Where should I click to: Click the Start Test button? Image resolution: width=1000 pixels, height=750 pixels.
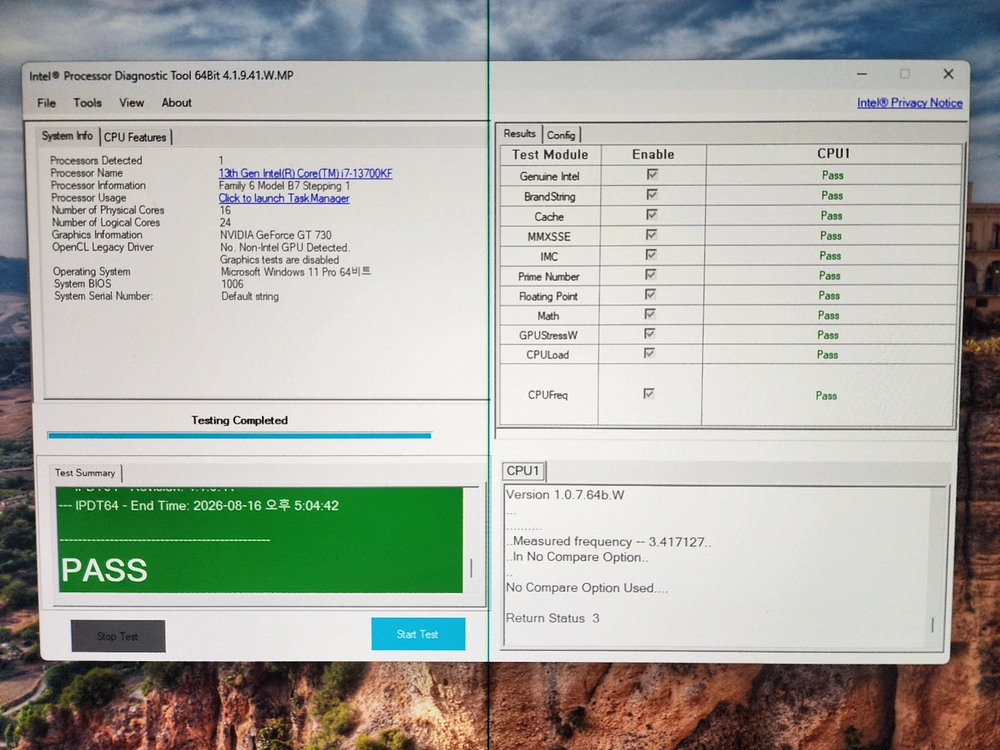coord(418,634)
